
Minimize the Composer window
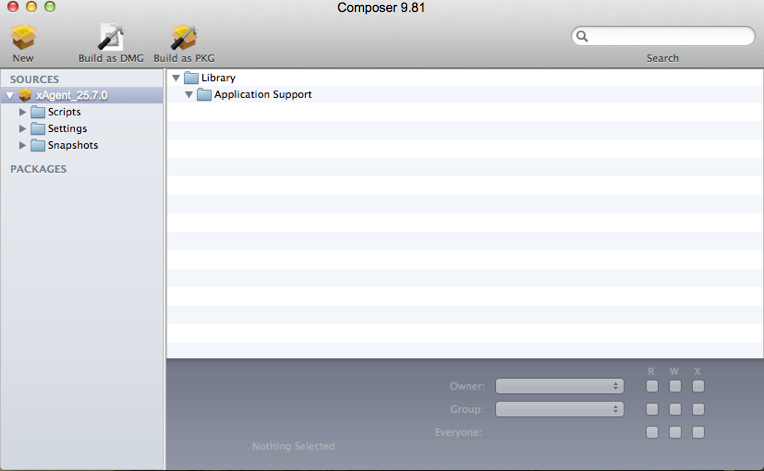pyautogui.click(x=31, y=6)
